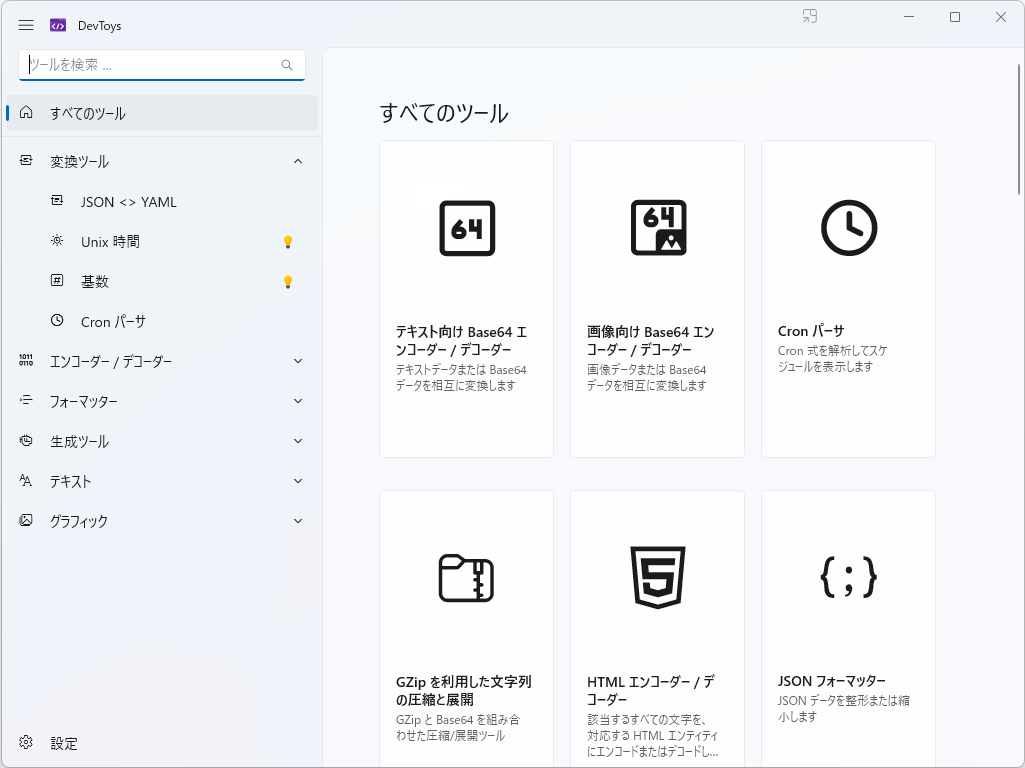Image resolution: width=1025 pixels, height=768 pixels.
Task: Expand the フォーマッター category
Action: point(297,401)
